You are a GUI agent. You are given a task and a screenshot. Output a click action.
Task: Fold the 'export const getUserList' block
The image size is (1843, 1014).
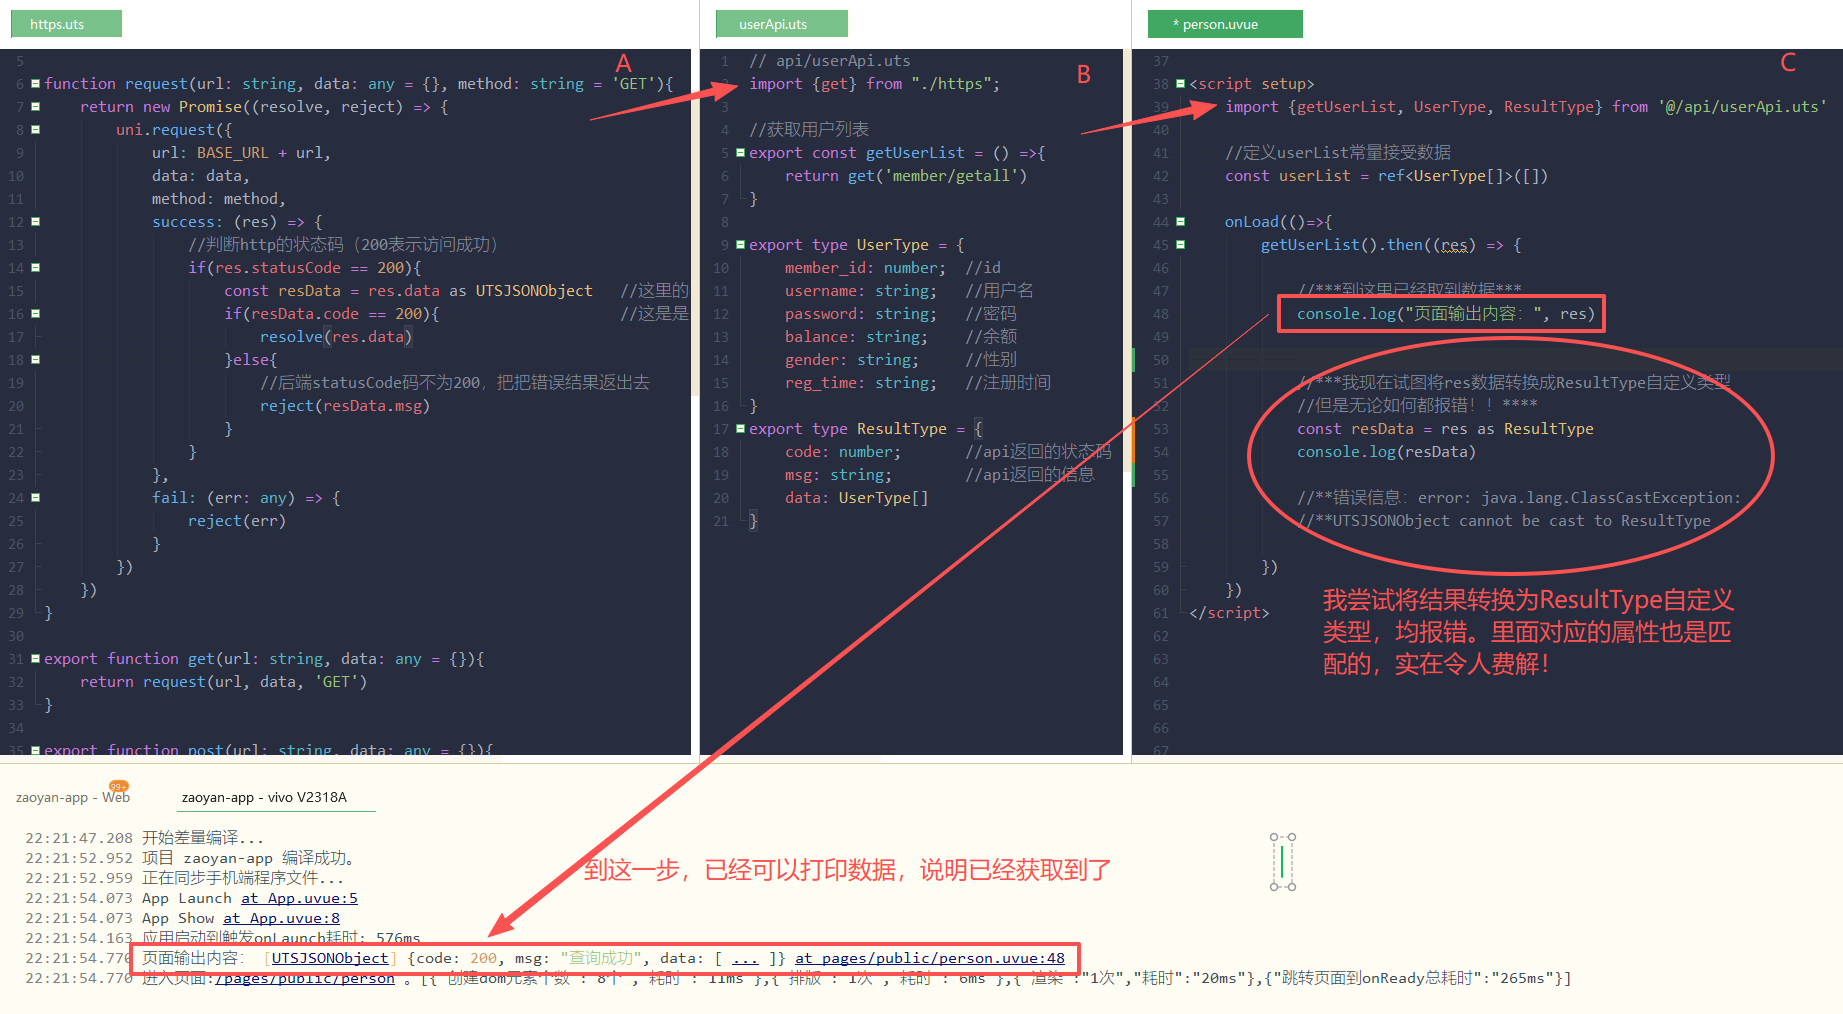tap(740, 153)
